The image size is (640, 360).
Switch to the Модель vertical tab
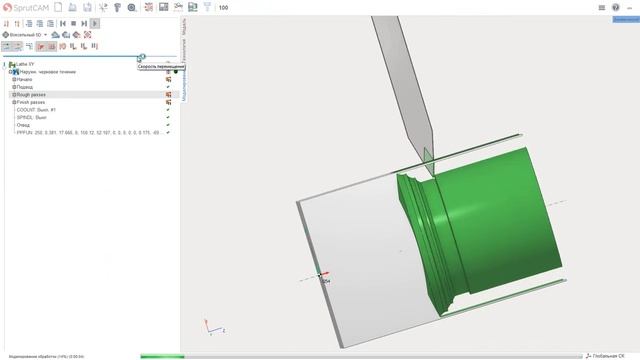tap(184, 27)
